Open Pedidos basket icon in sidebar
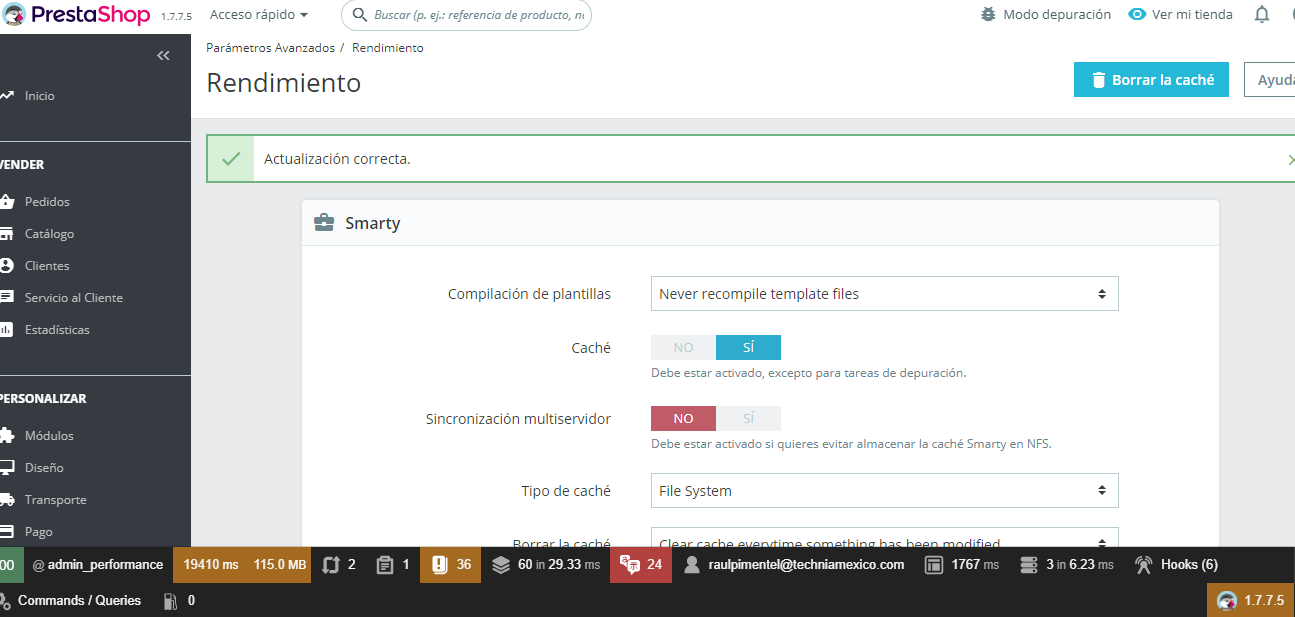The width and height of the screenshot is (1295, 617). click(6, 202)
